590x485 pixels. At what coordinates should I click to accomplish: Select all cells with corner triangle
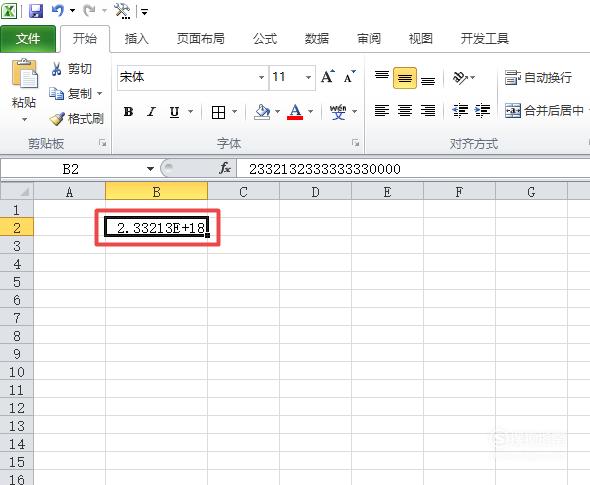[17, 192]
